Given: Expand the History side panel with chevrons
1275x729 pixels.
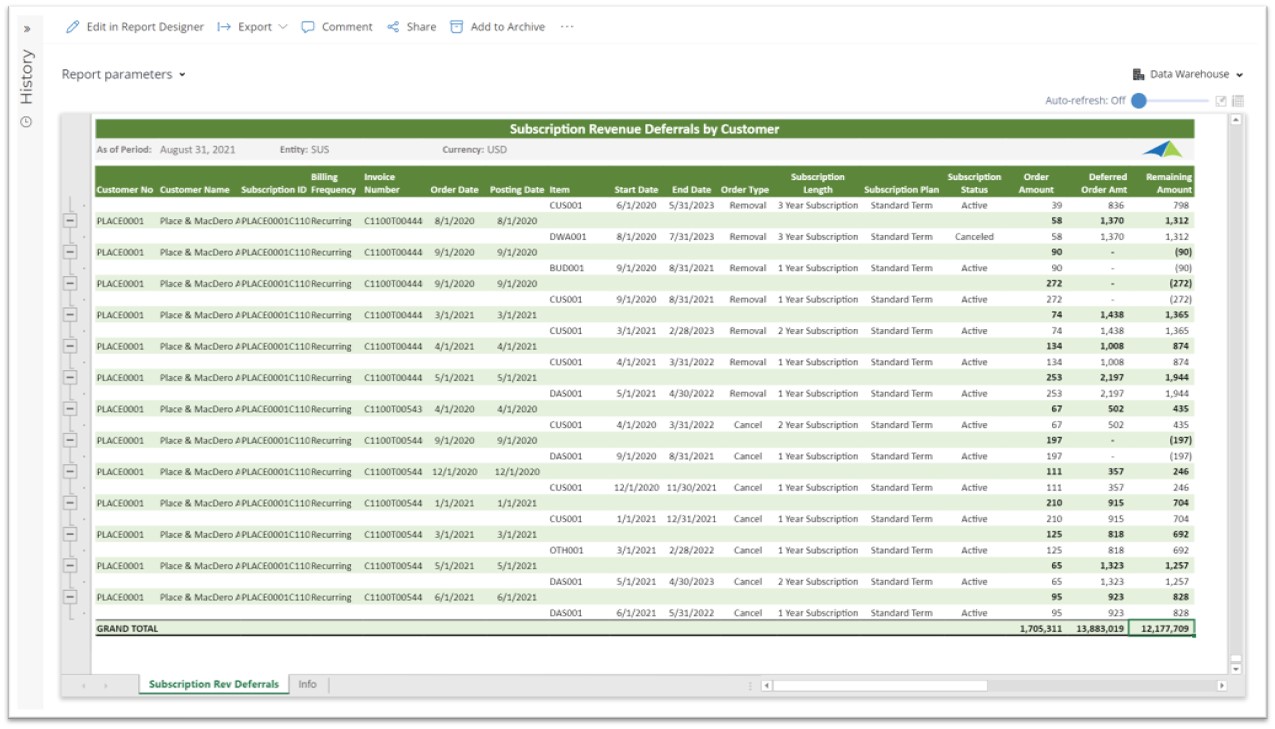Looking at the screenshot, I should point(27,29).
